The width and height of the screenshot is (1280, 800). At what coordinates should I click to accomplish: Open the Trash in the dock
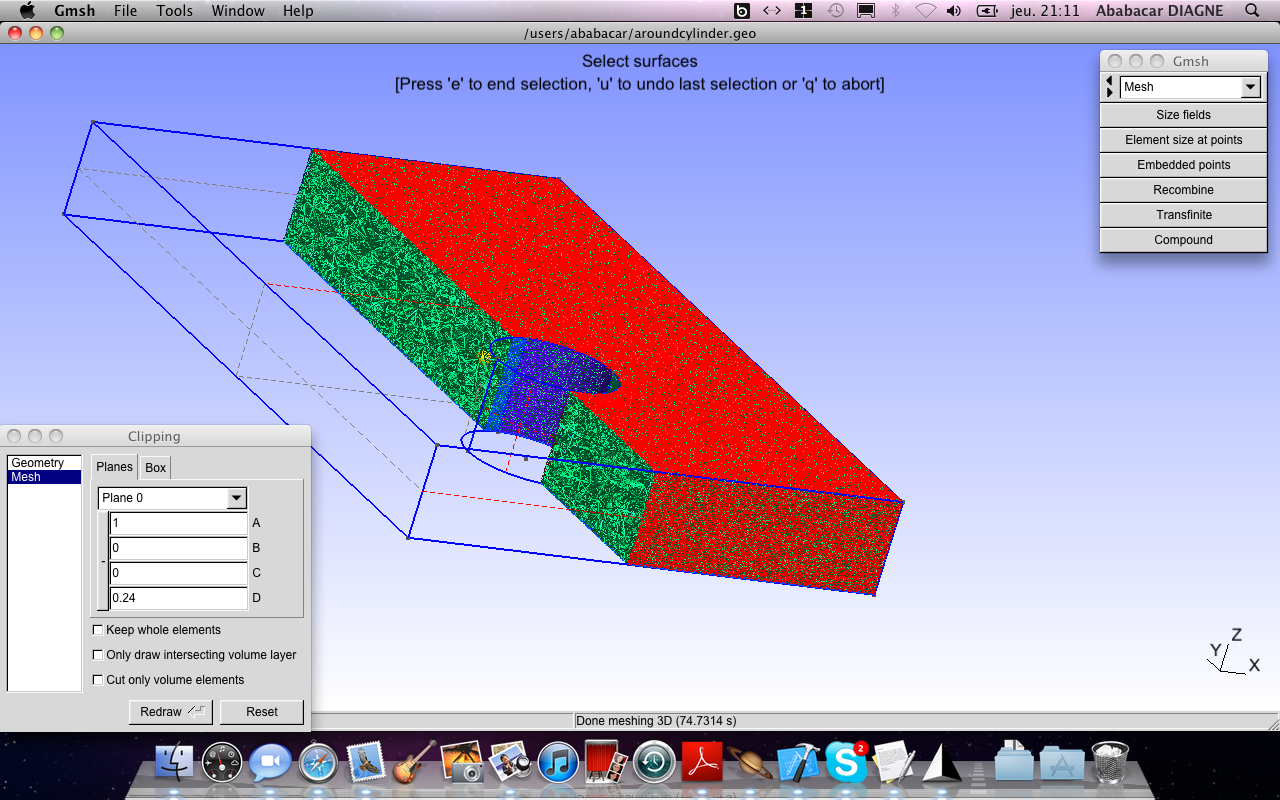(1110, 763)
